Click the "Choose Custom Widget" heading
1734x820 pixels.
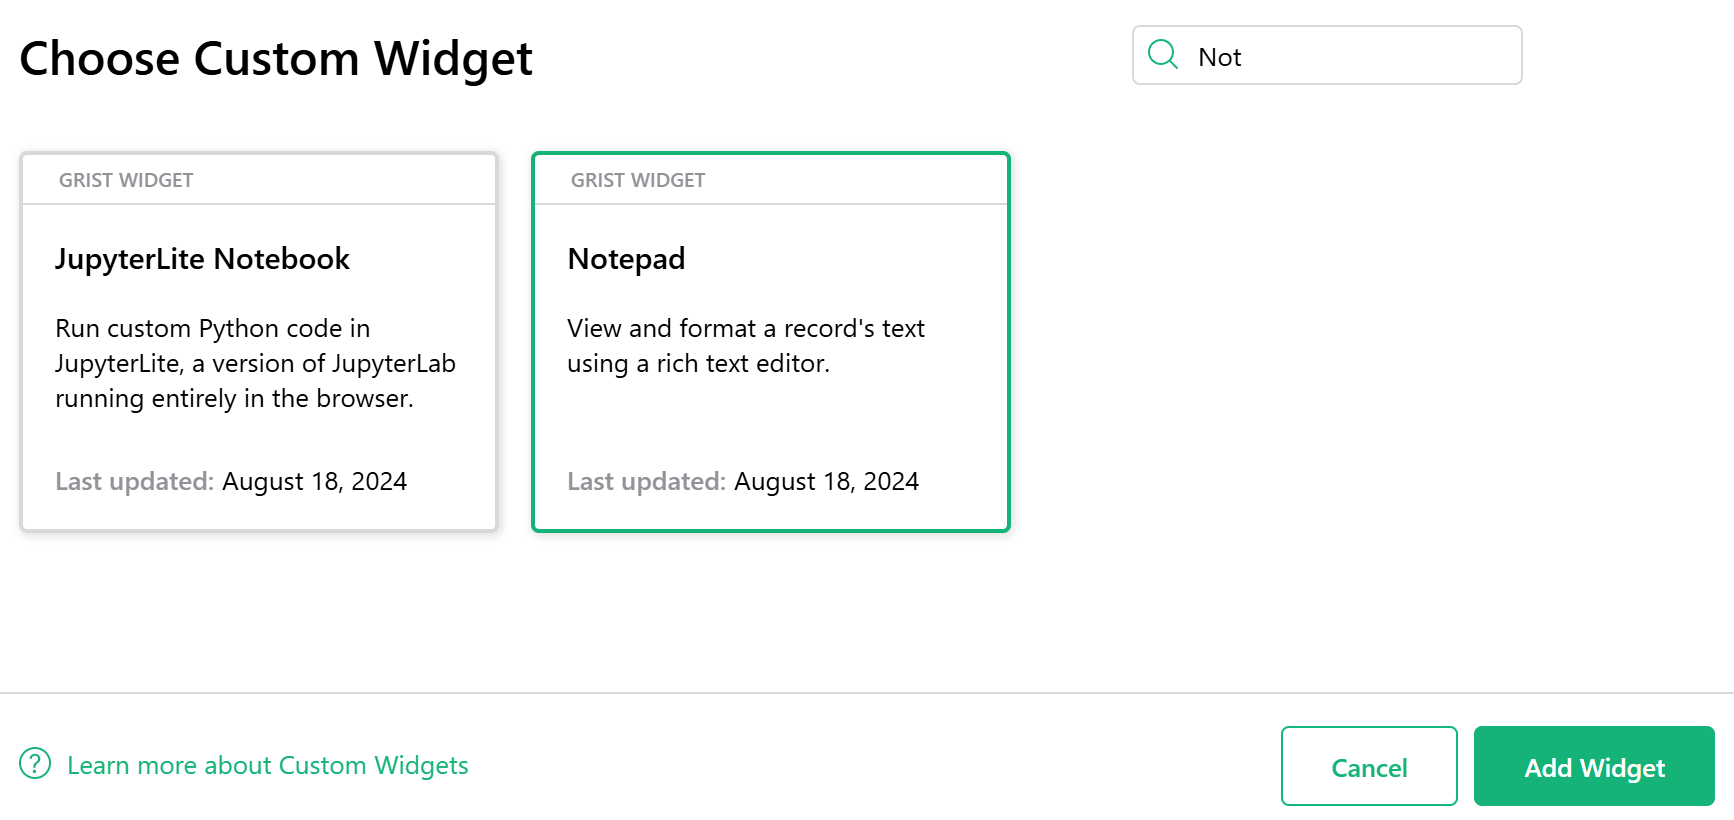(x=276, y=59)
